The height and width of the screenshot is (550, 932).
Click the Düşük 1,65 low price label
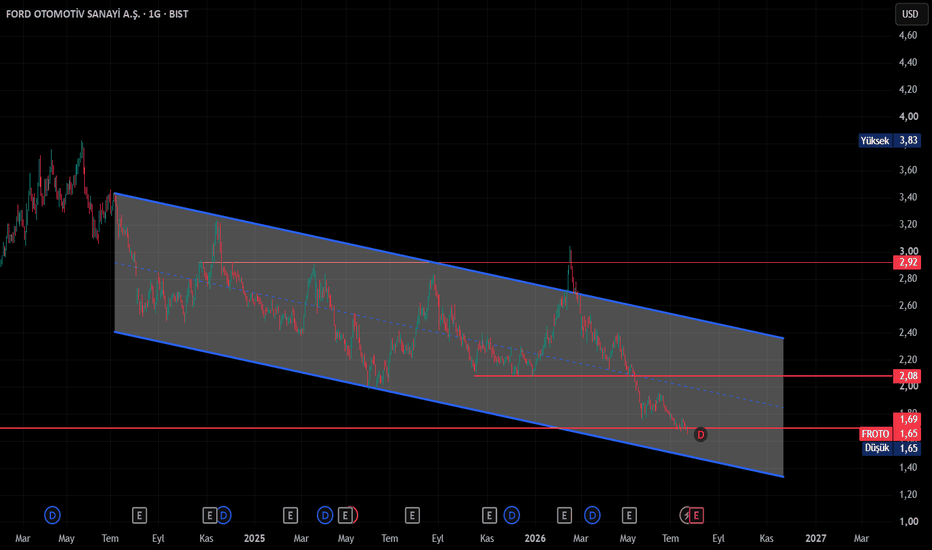pyautogui.click(x=892, y=448)
